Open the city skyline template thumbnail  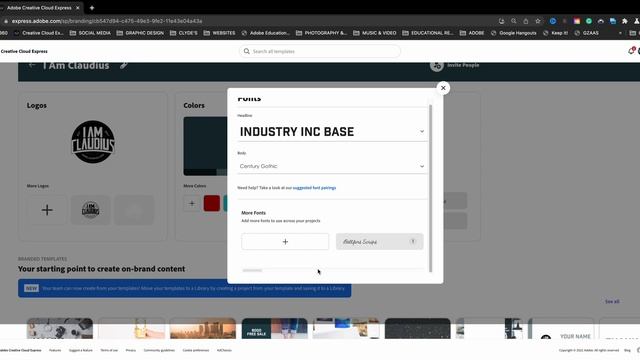(x=203, y=329)
